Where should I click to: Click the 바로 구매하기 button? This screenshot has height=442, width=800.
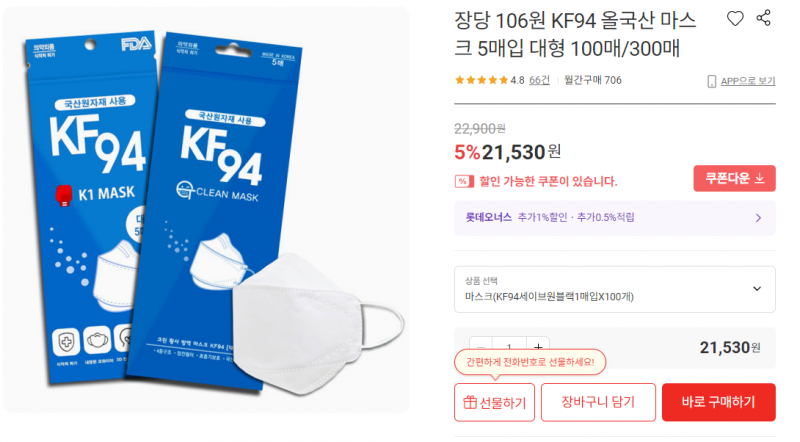point(718,402)
